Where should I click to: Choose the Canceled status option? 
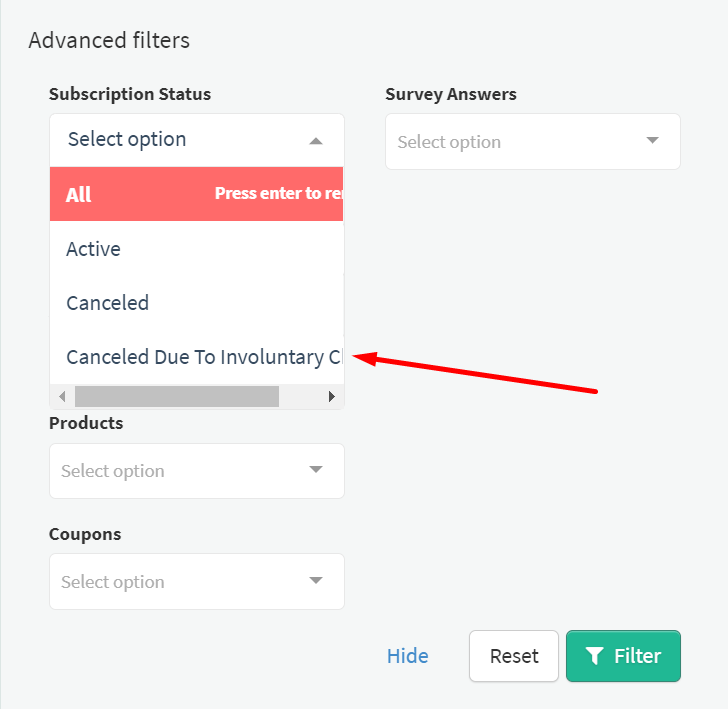pos(196,303)
